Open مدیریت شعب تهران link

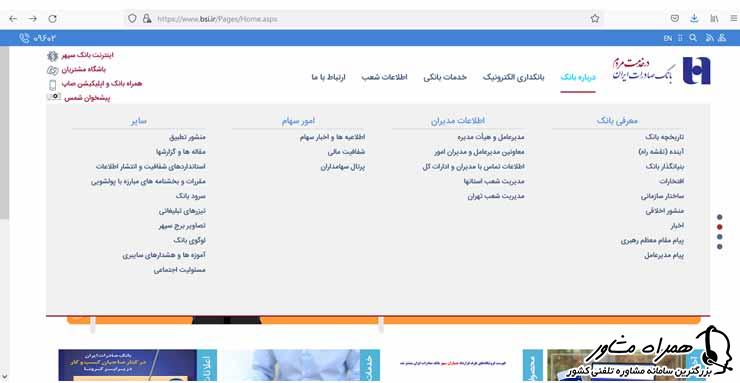(x=496, y=196)
